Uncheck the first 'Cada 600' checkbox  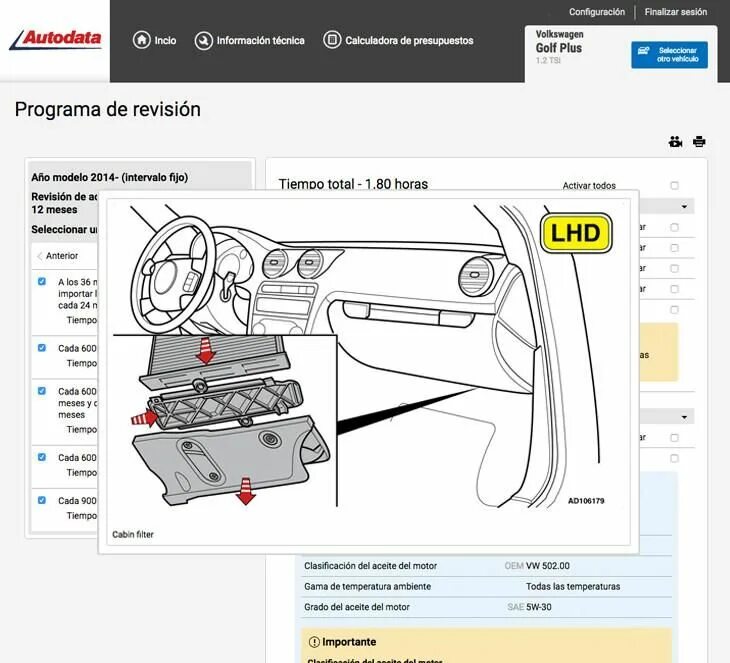coord(42,347)
